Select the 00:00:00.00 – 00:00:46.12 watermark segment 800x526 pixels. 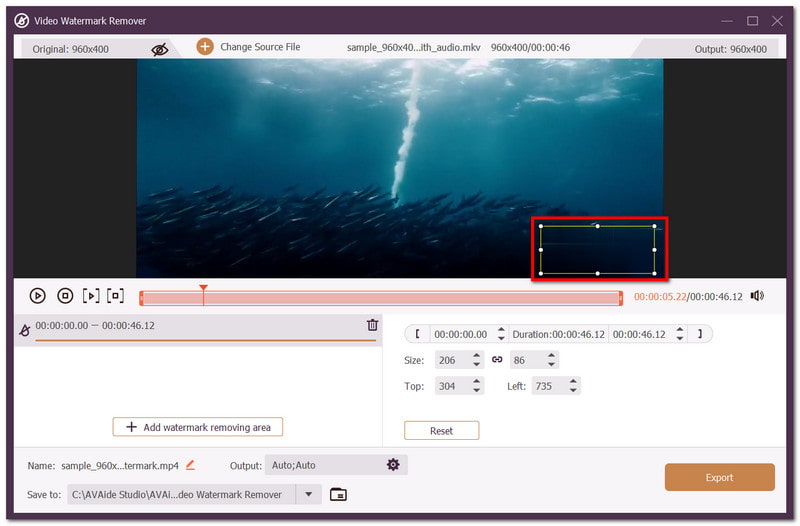coord(198,330)
